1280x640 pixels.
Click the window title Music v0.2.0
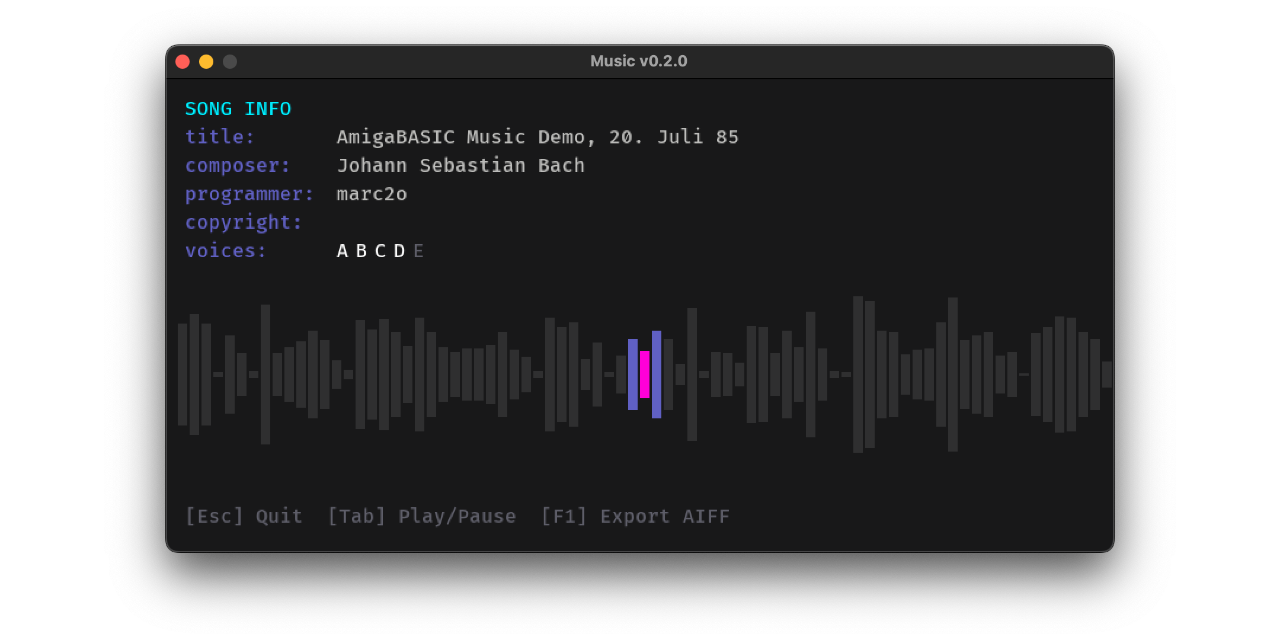(x=639, y=61)
